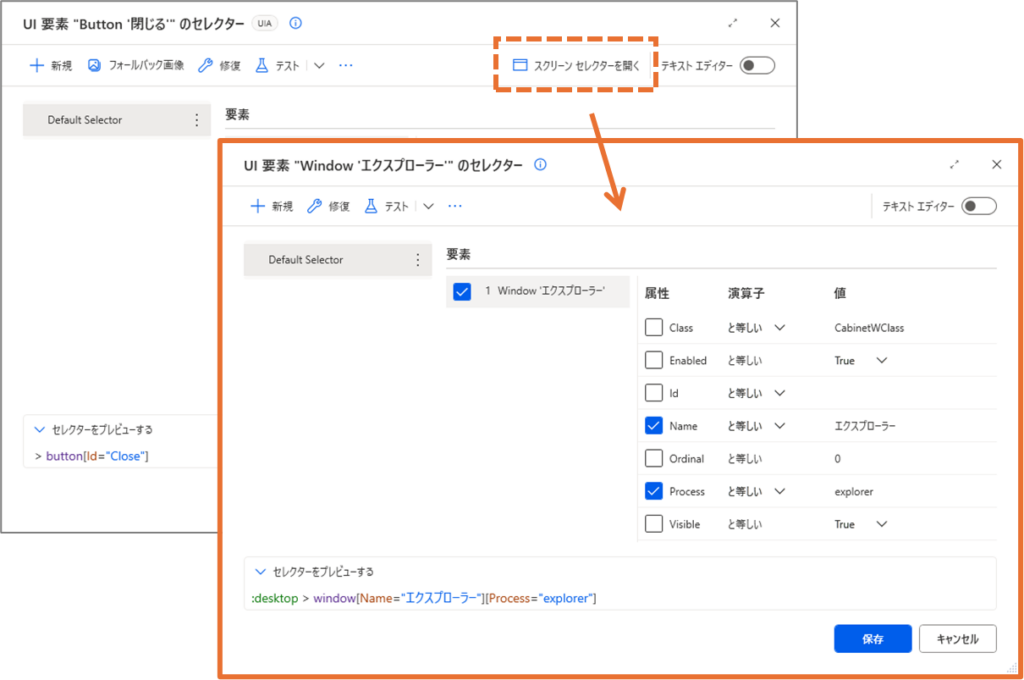The image size is (1024, 680).
Task: Click 修復 in the Button '閉じる' selector window
Action: [219, 65]
